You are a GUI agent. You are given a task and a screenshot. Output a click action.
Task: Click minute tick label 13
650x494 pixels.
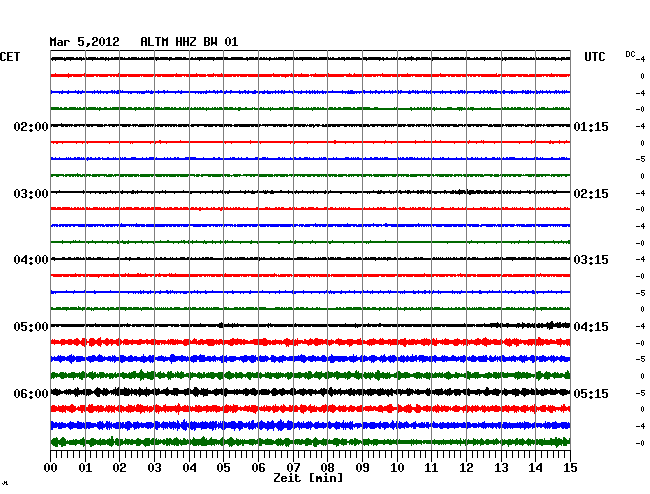[x=501, y=468]
